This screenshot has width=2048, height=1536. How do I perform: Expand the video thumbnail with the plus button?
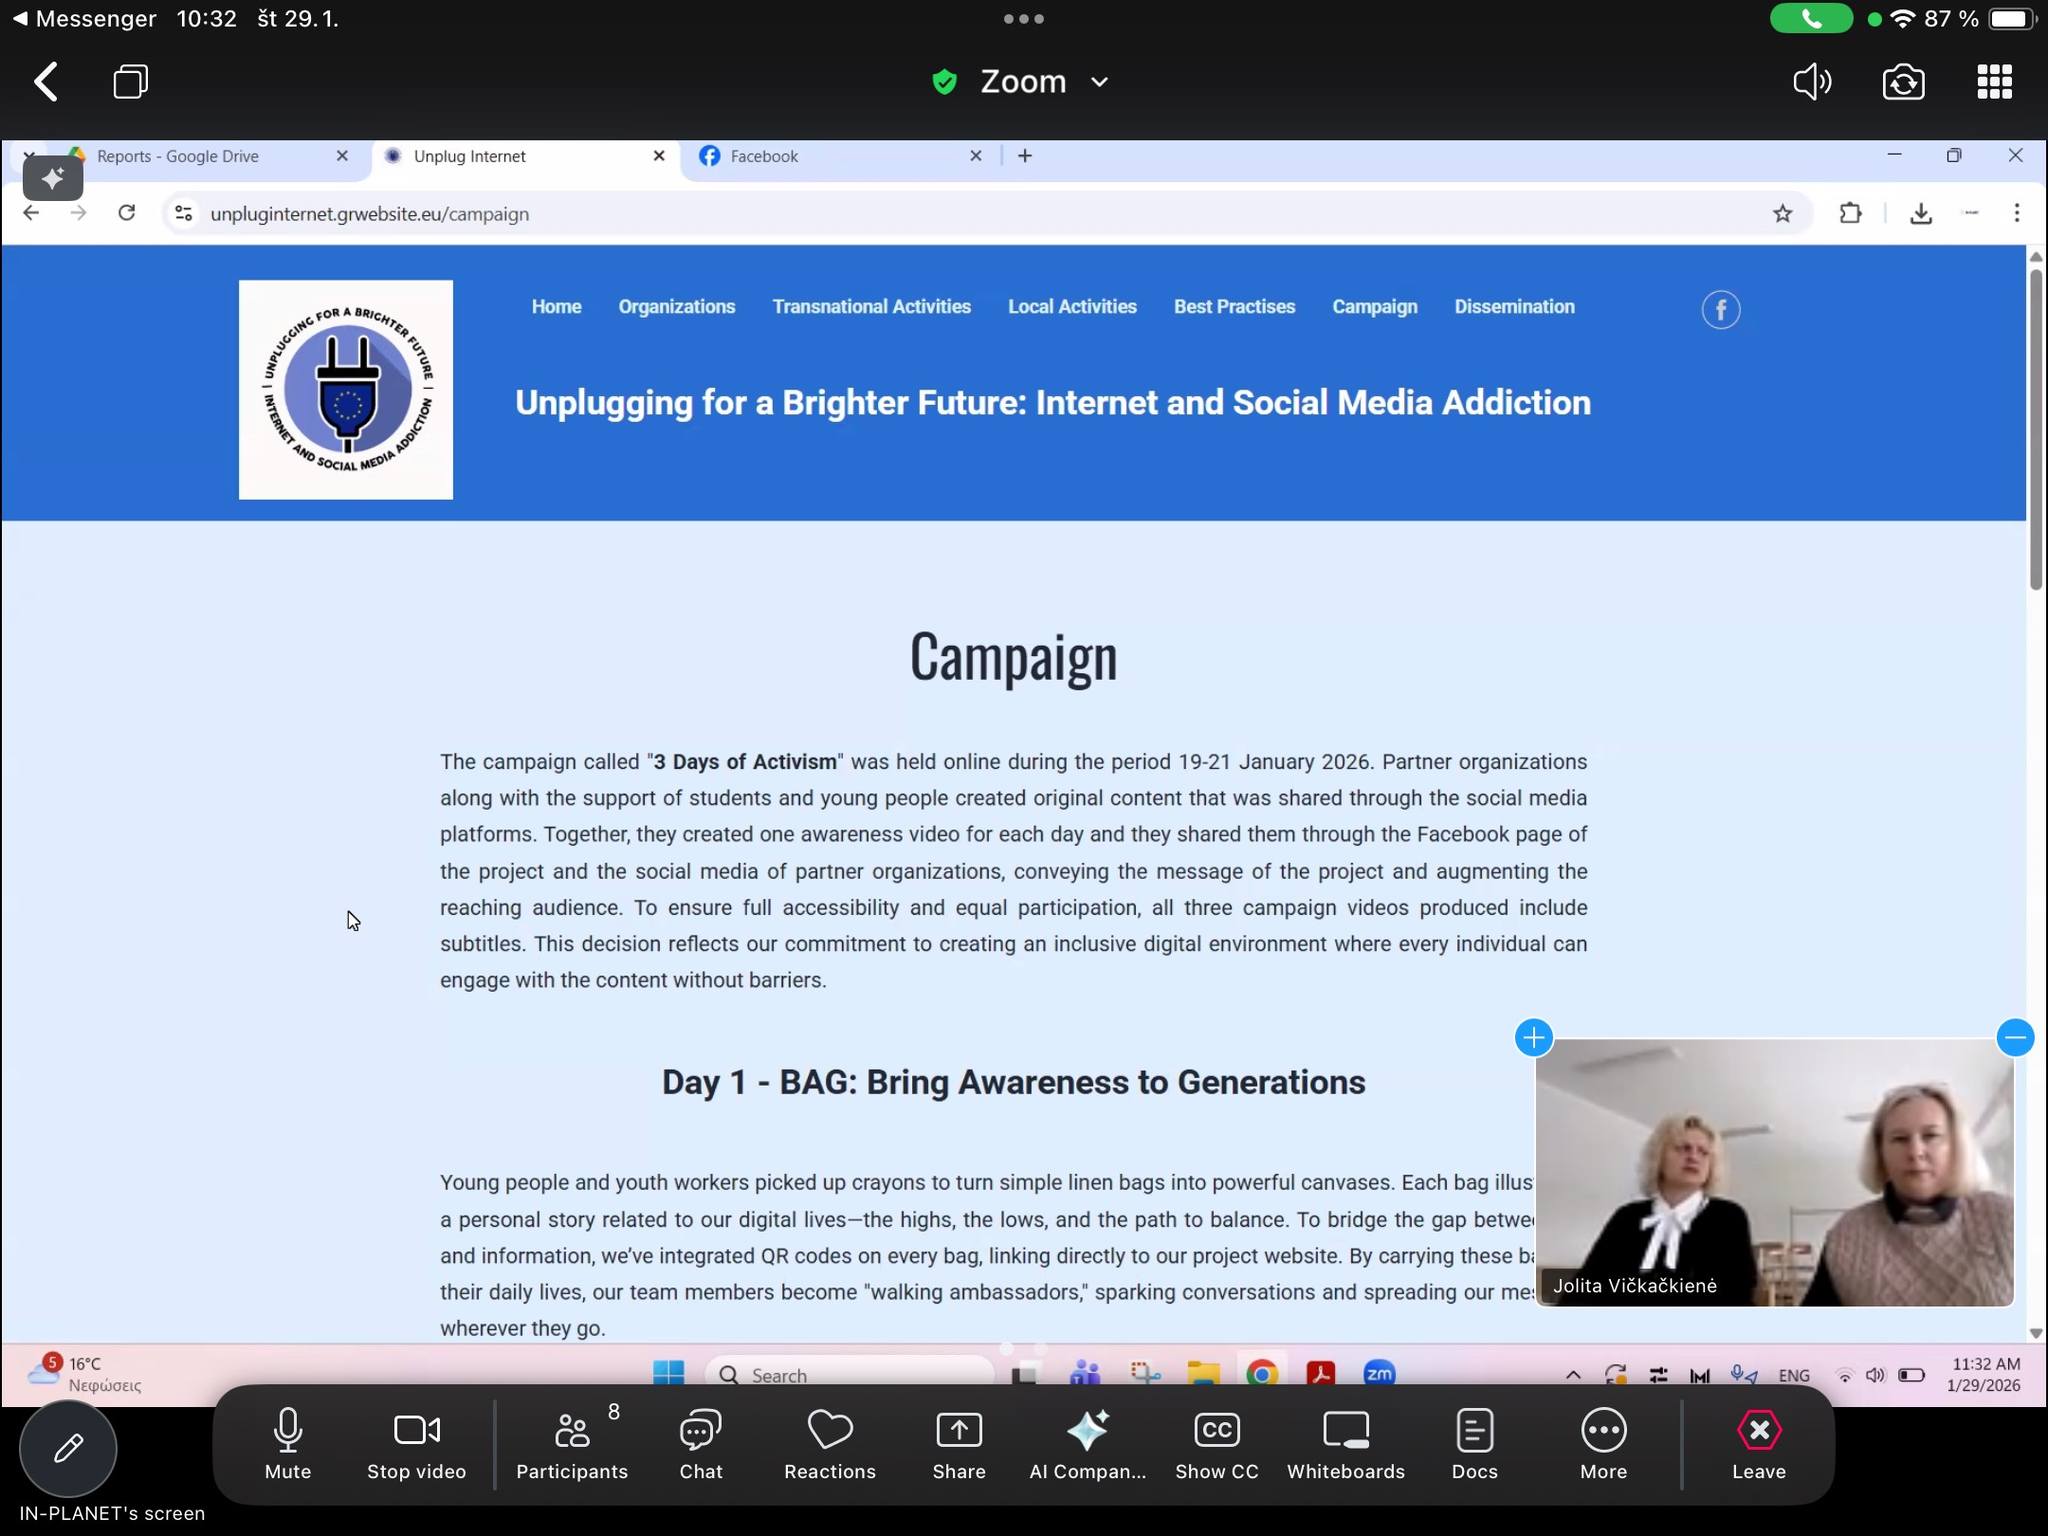click(1533, 1037)
